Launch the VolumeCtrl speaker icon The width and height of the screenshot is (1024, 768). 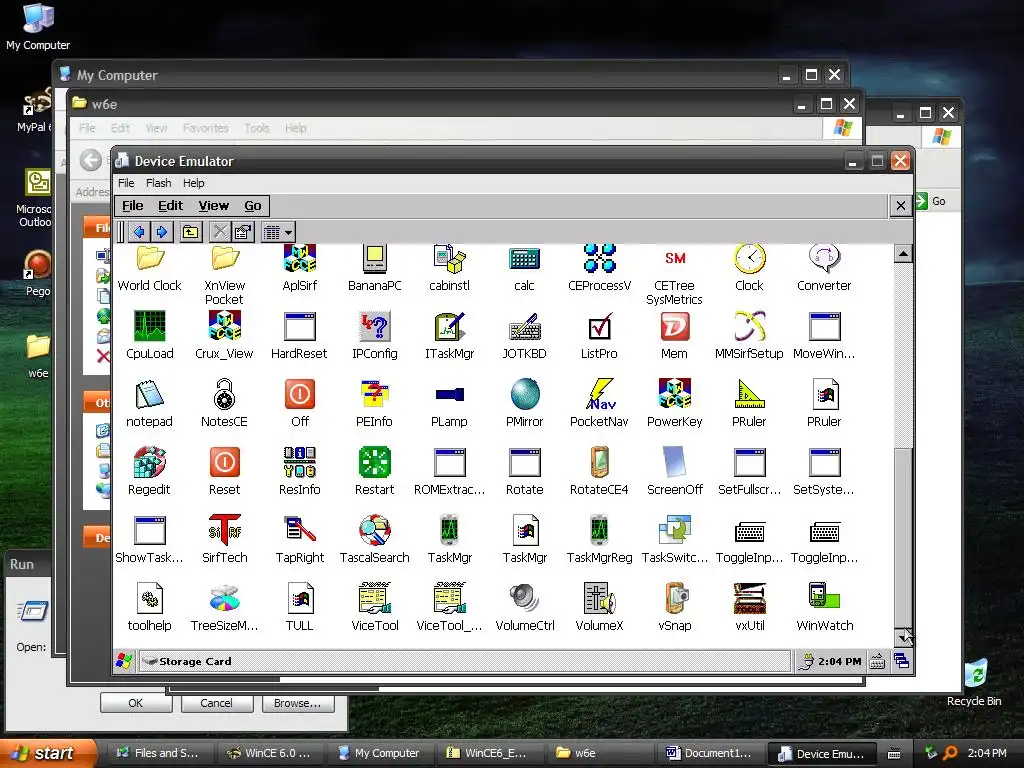click(524, 598)
